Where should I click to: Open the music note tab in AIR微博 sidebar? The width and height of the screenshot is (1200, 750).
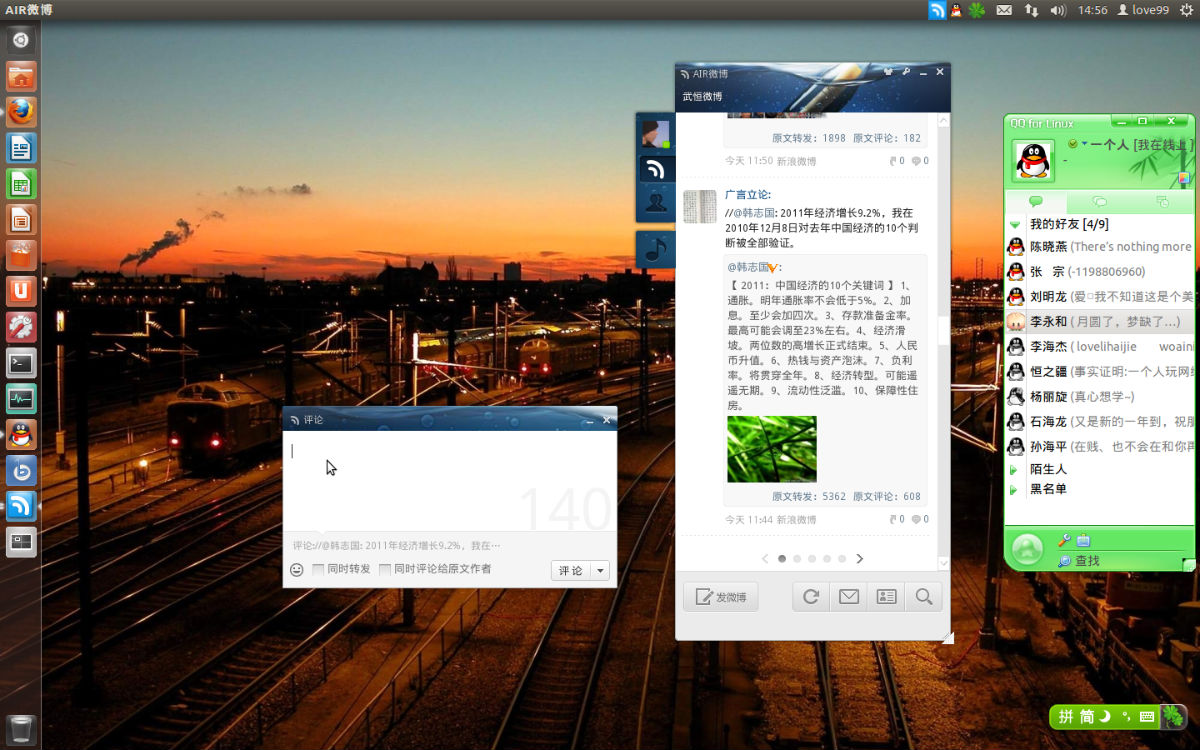[x=655, y=250]
